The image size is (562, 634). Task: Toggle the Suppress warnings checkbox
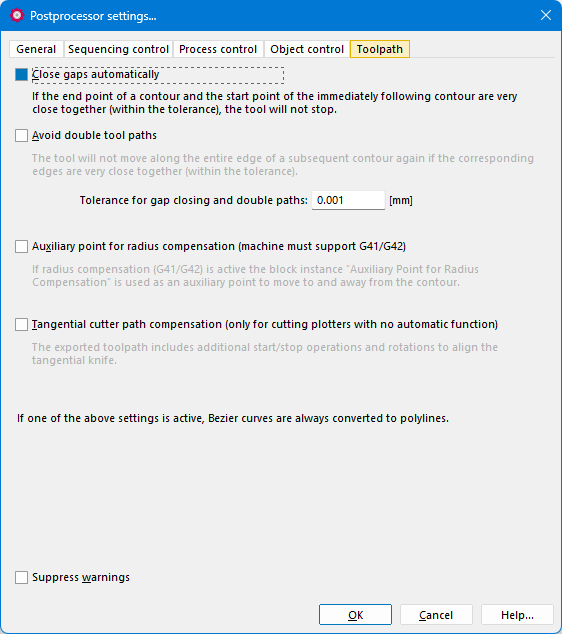pyautogui.click(x=21, y=577)
